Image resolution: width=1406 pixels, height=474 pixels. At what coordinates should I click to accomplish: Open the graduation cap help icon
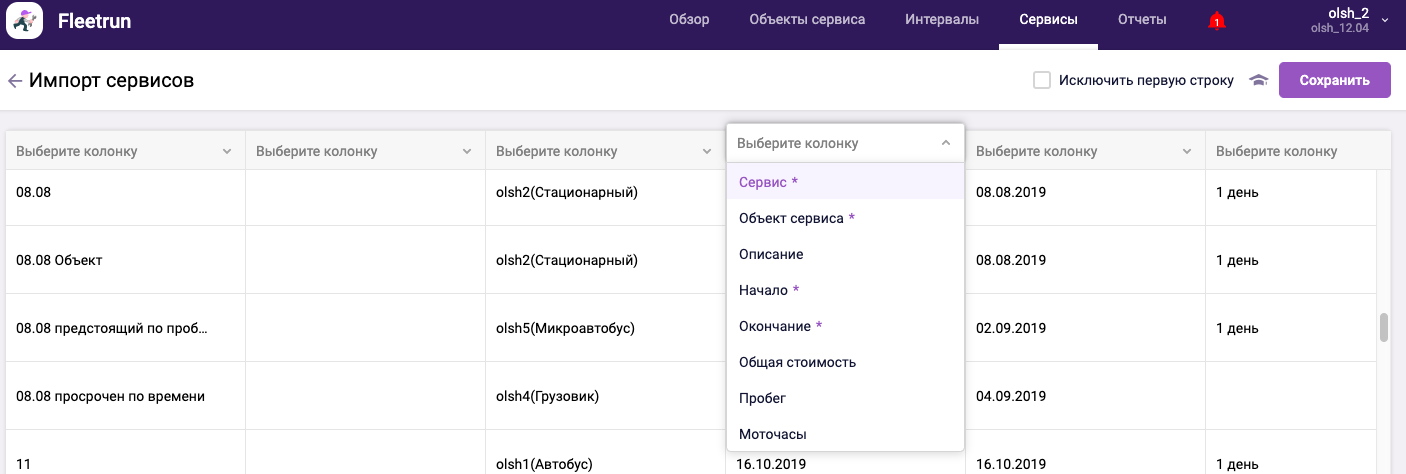click(x=1258, y=81)
